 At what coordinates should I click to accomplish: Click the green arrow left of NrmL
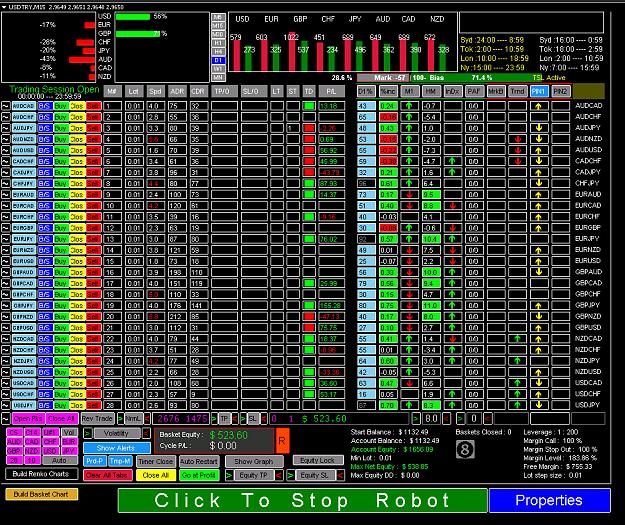tap(120, 419)
